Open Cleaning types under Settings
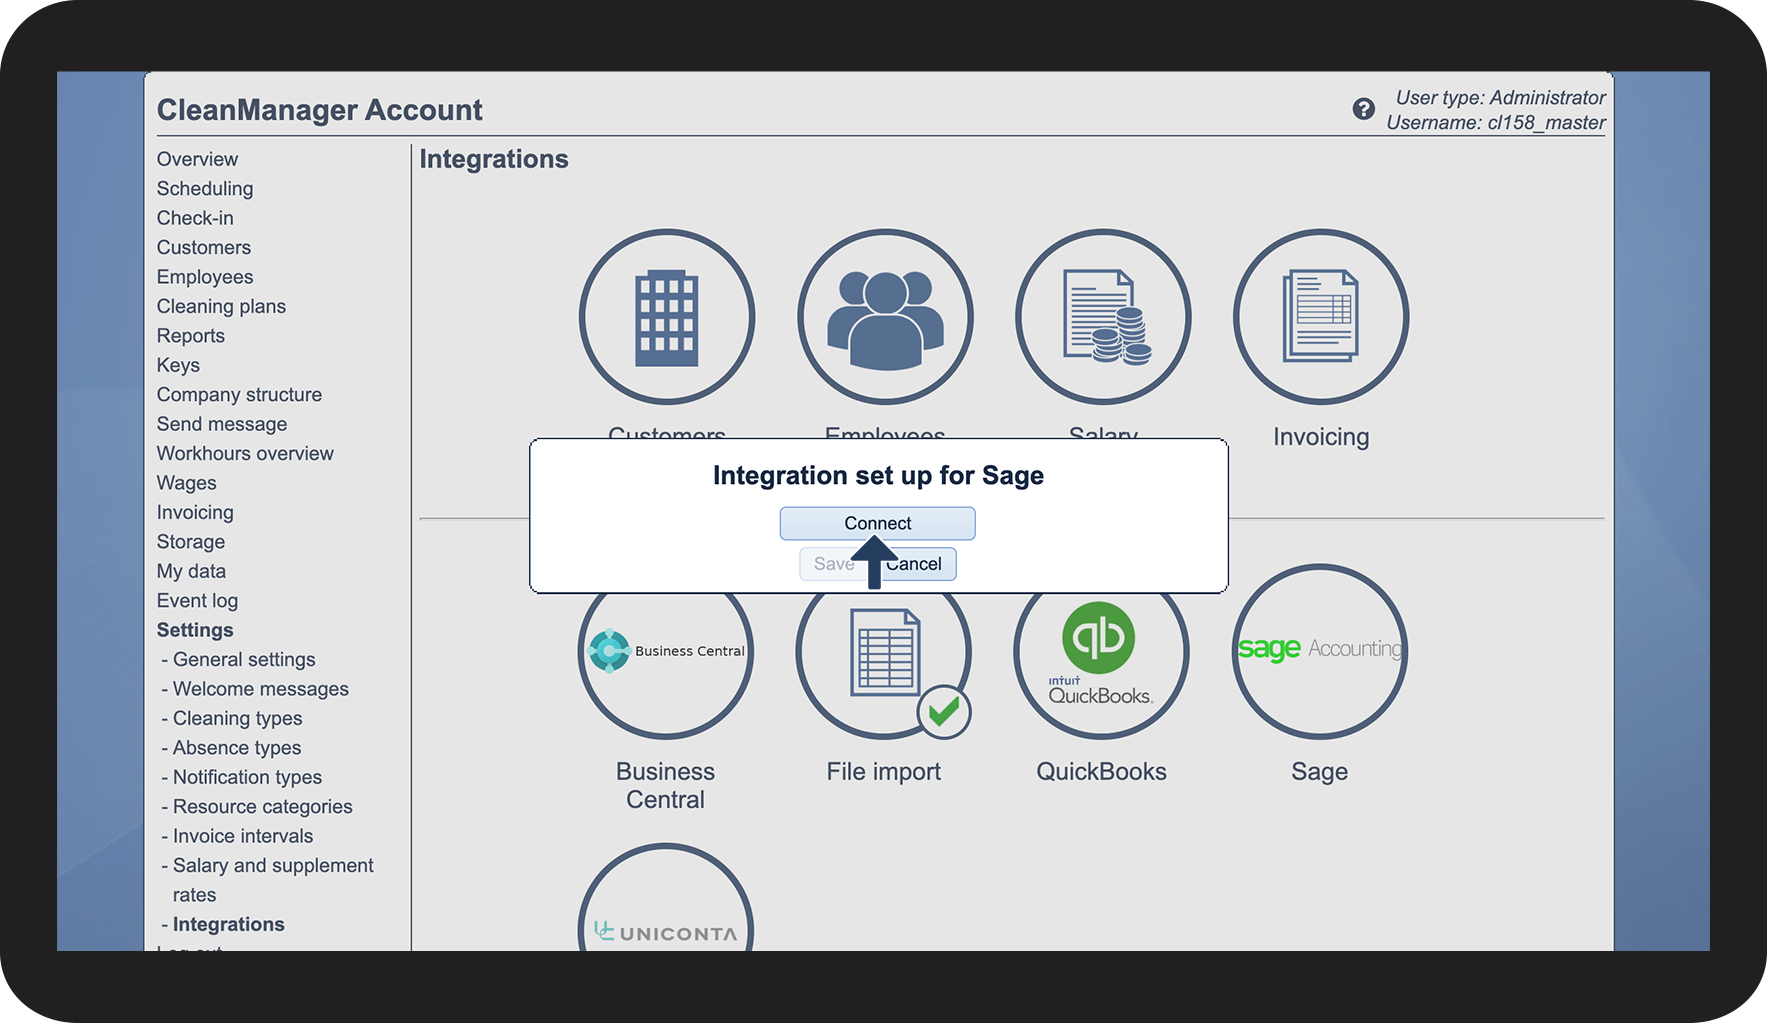 [237, 718]
